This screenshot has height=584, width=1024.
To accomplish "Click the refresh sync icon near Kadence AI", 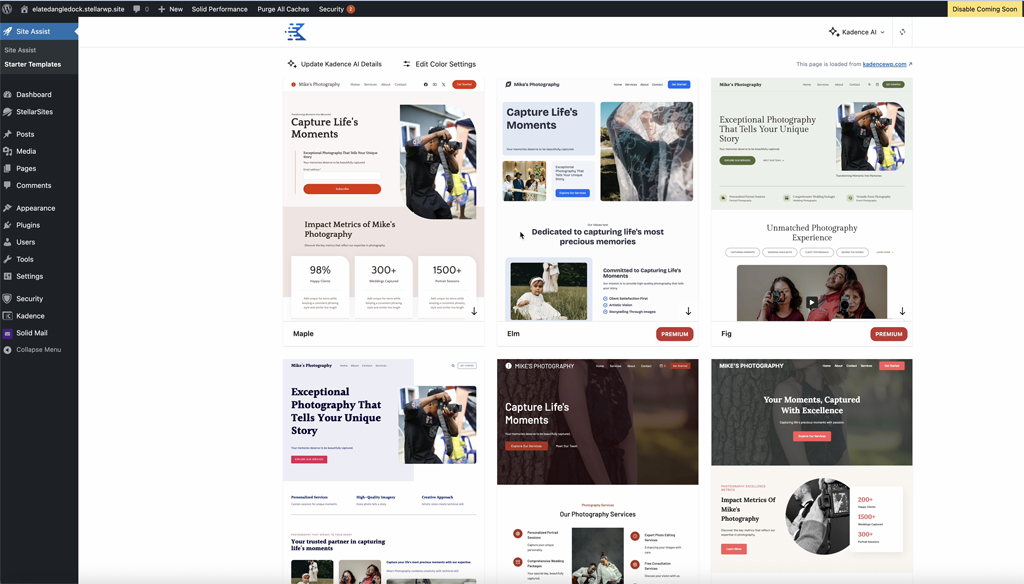I will [x=903, y=32].
